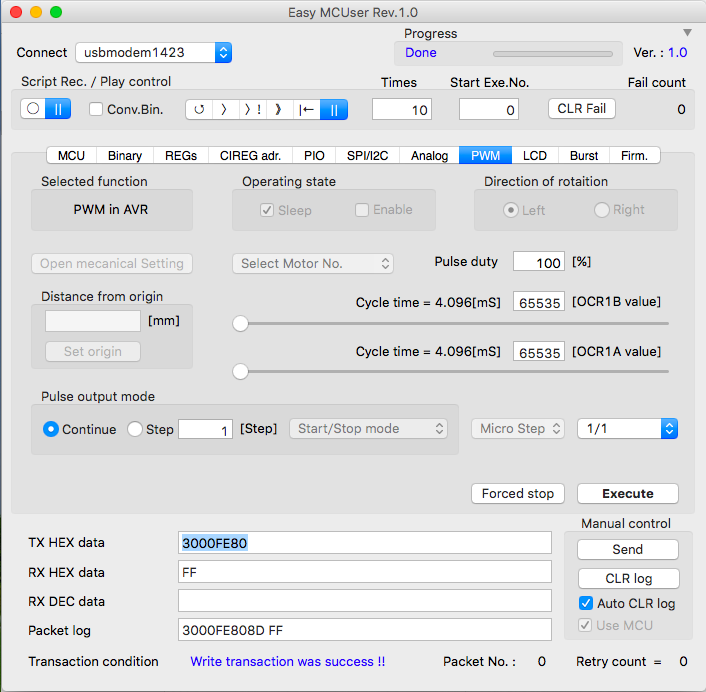The height and width of the screenshot is (692, 706).
Task: Open the Start/Stop mode dropdown
Action: pyautogui.click(x=368, y=429)
